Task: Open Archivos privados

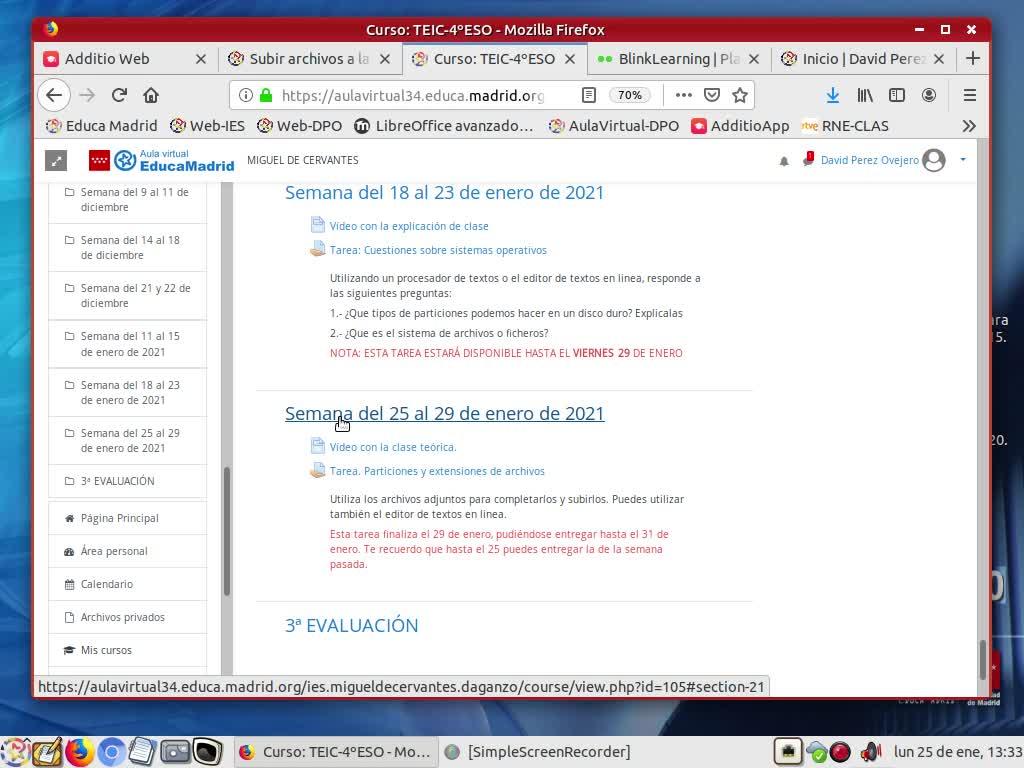Action: (x=127, y=617)
